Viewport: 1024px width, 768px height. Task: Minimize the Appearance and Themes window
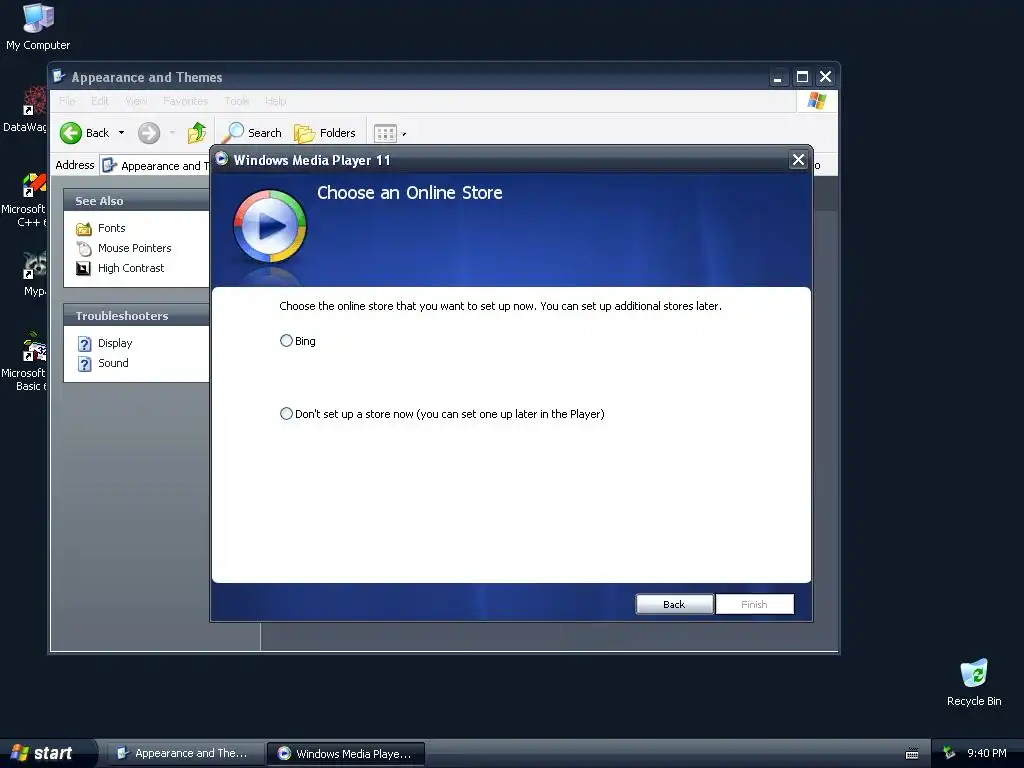coord(777,77)
